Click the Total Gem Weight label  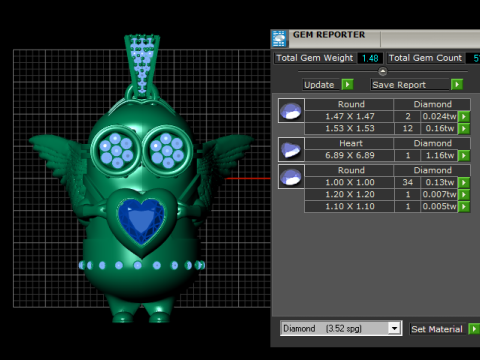315,58
